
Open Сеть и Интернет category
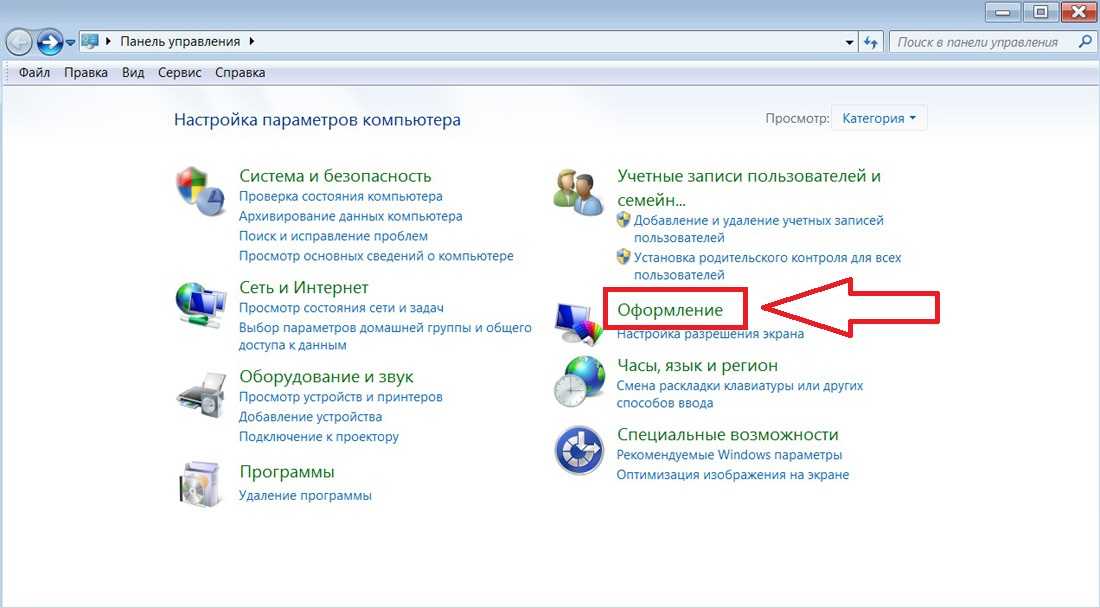304,288
